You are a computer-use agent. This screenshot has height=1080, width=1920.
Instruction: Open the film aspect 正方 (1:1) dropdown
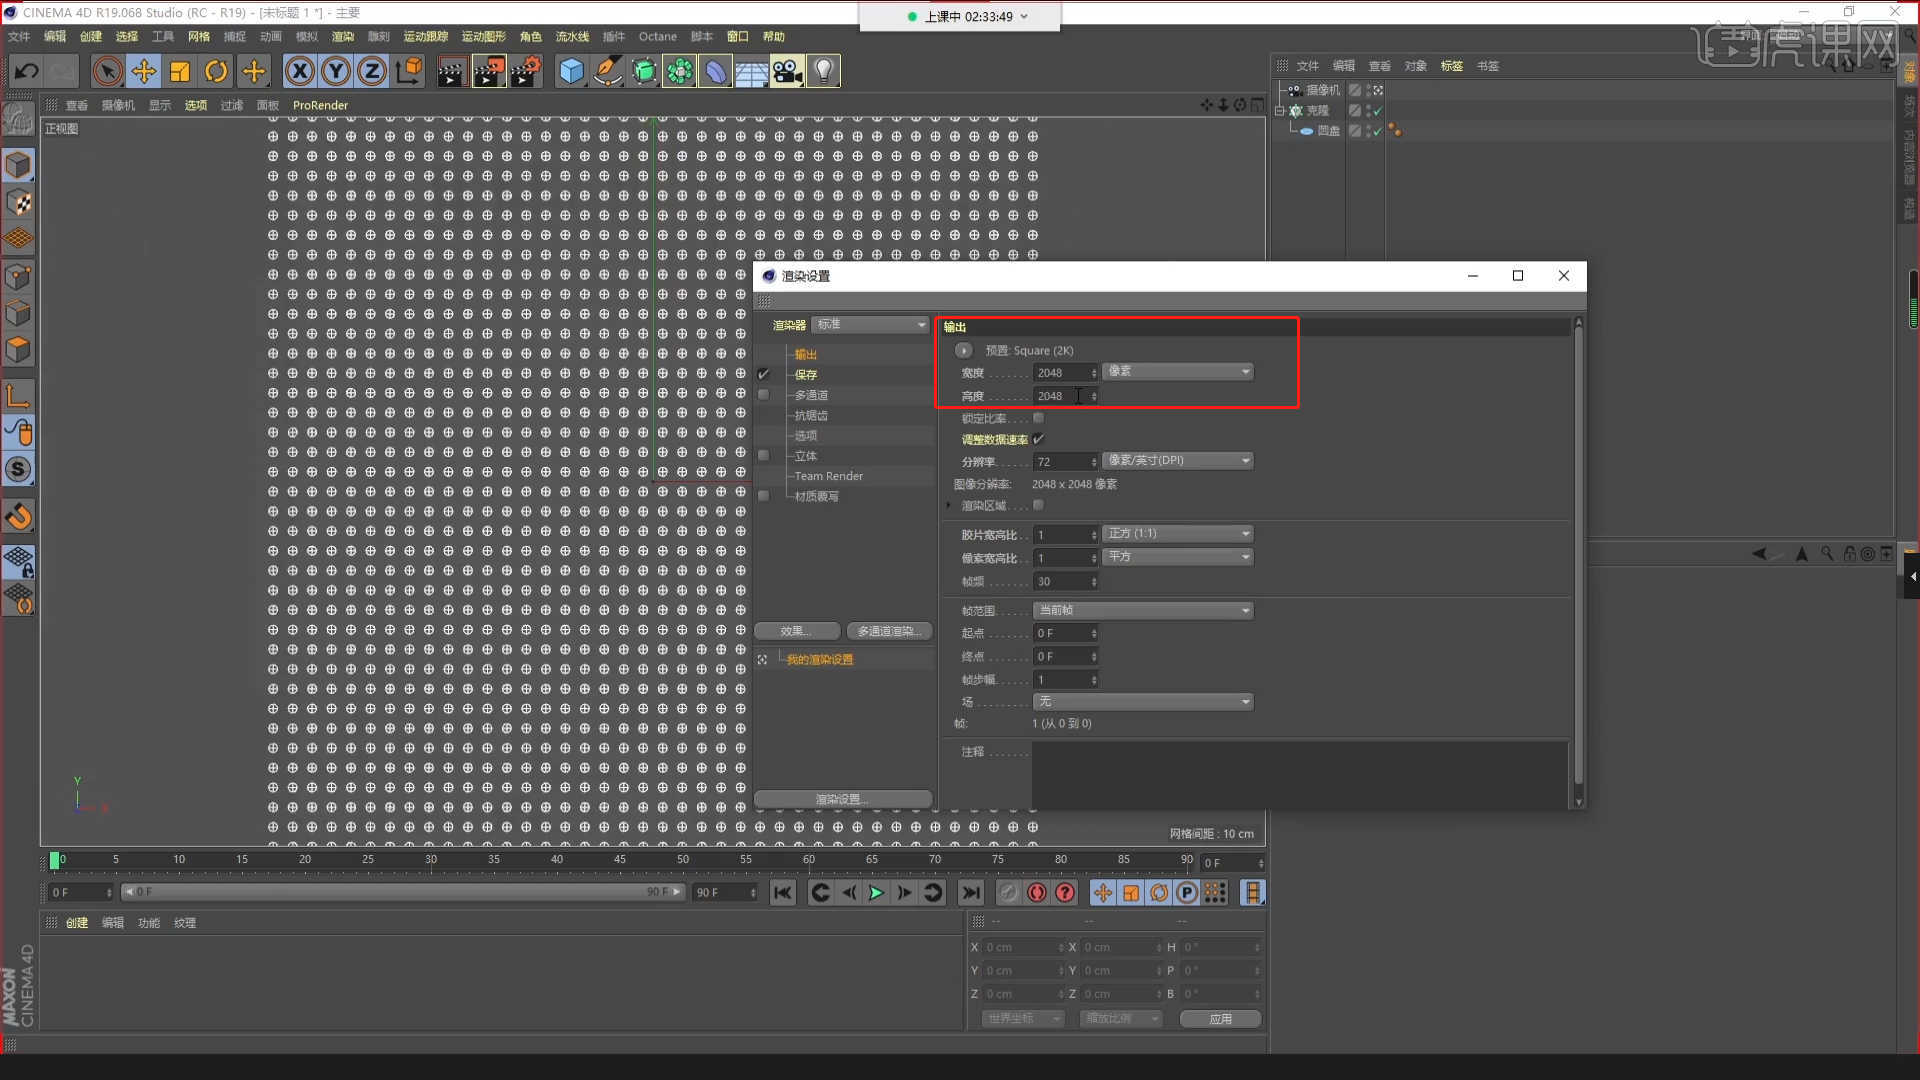coord(1178,534)
